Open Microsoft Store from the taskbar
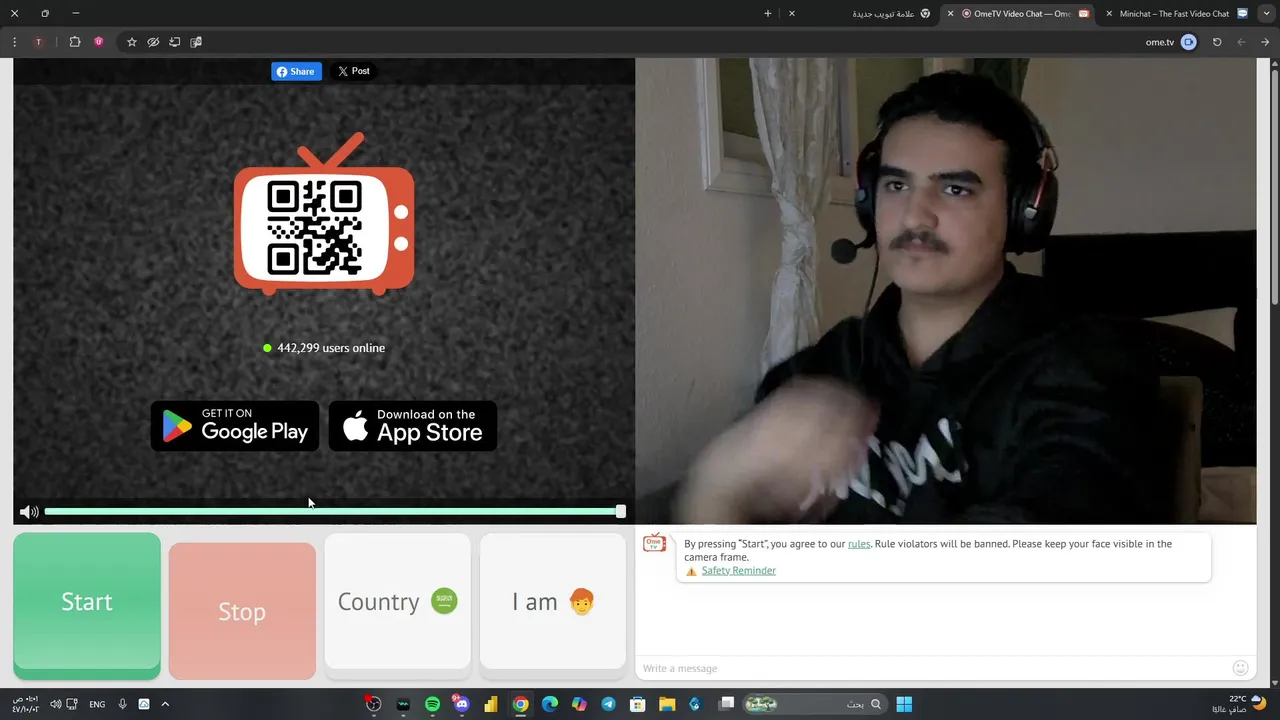Screen dimensions: 1280x720 coord(637,704)
